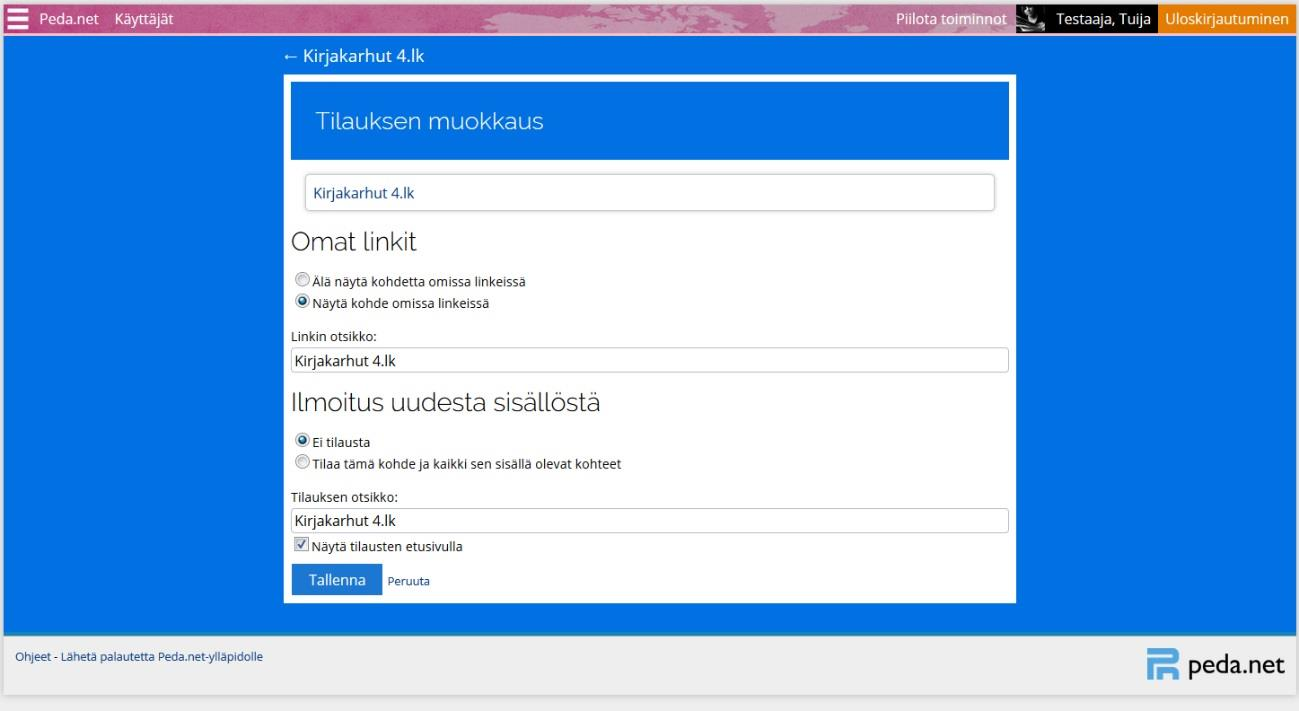Focus the Tilauksen otsikko text field

point(650,520)
